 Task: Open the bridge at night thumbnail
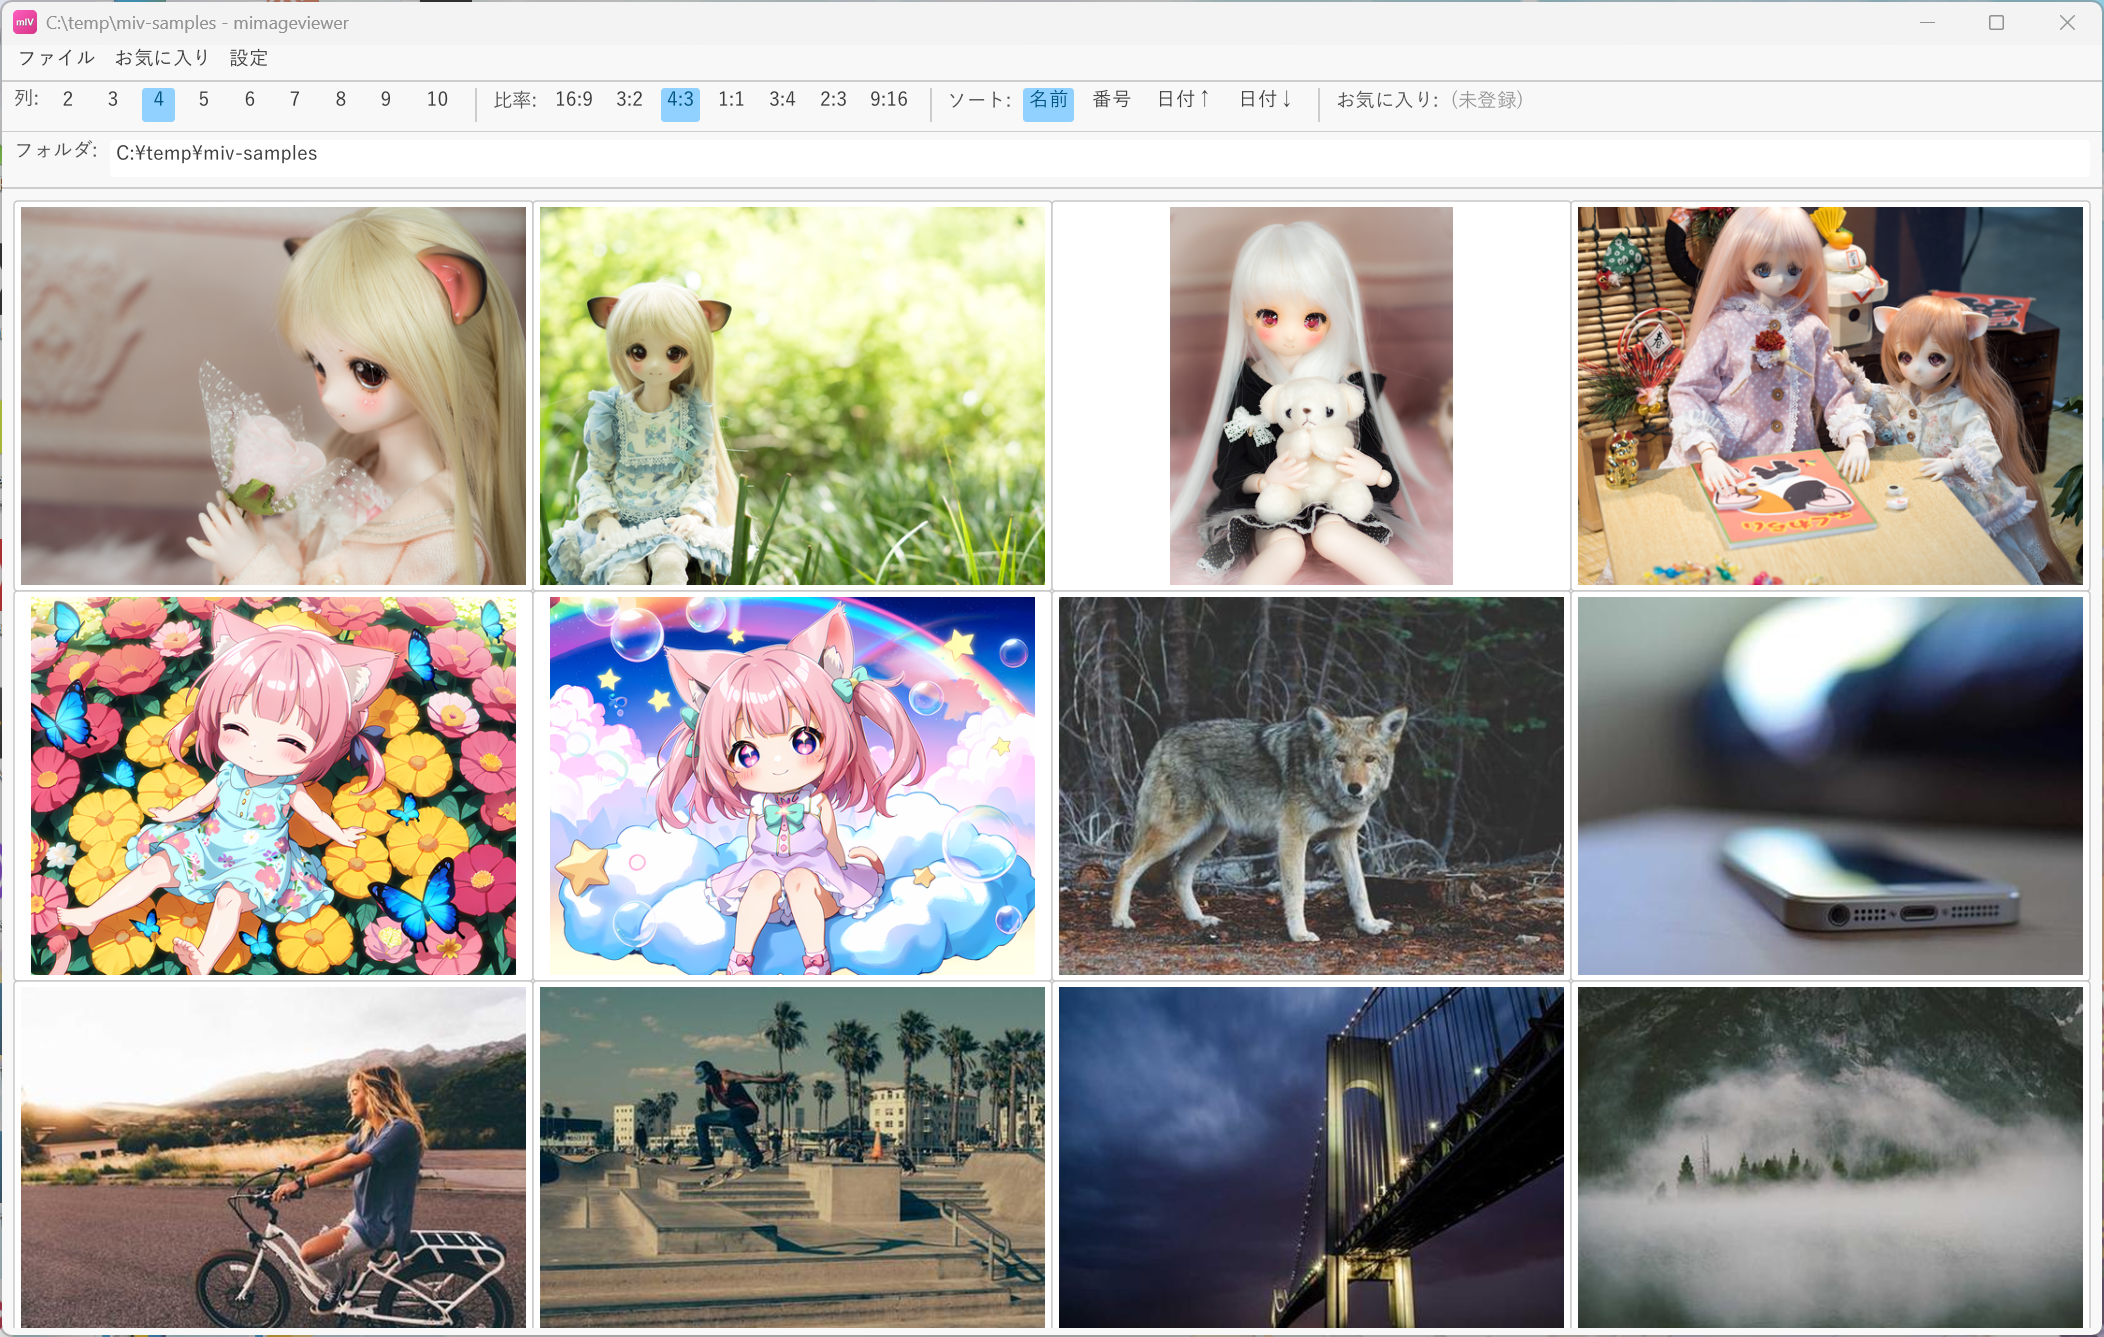tap(1311, 1157)
